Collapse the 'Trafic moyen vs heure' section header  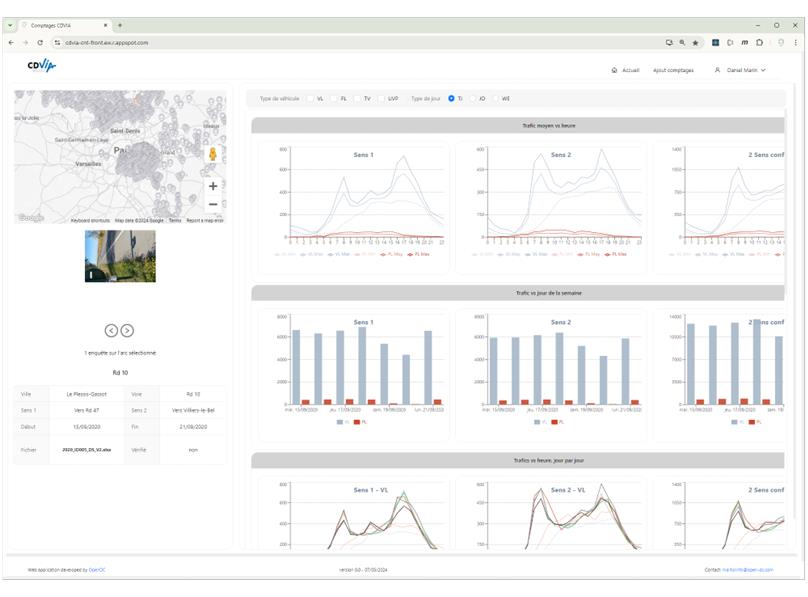[x=518, y=126]
